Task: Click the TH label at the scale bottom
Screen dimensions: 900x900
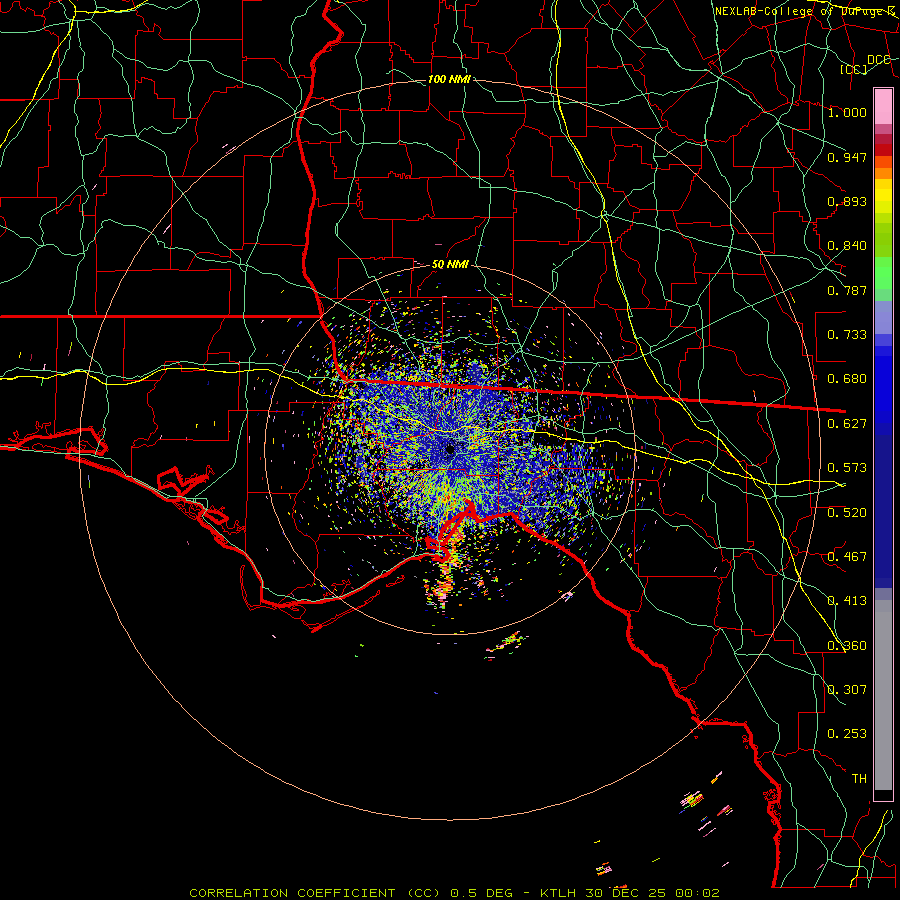Action: tap(859, 779)
